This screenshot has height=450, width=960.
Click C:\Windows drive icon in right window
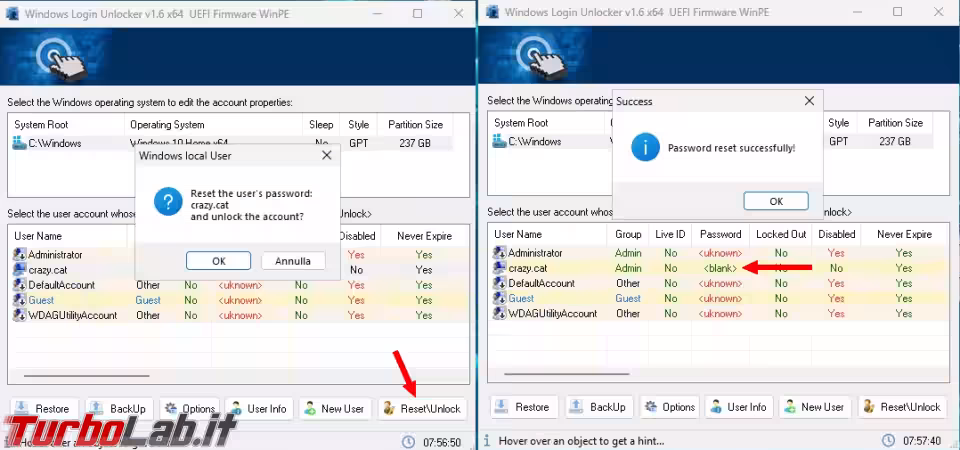point(499,141)
